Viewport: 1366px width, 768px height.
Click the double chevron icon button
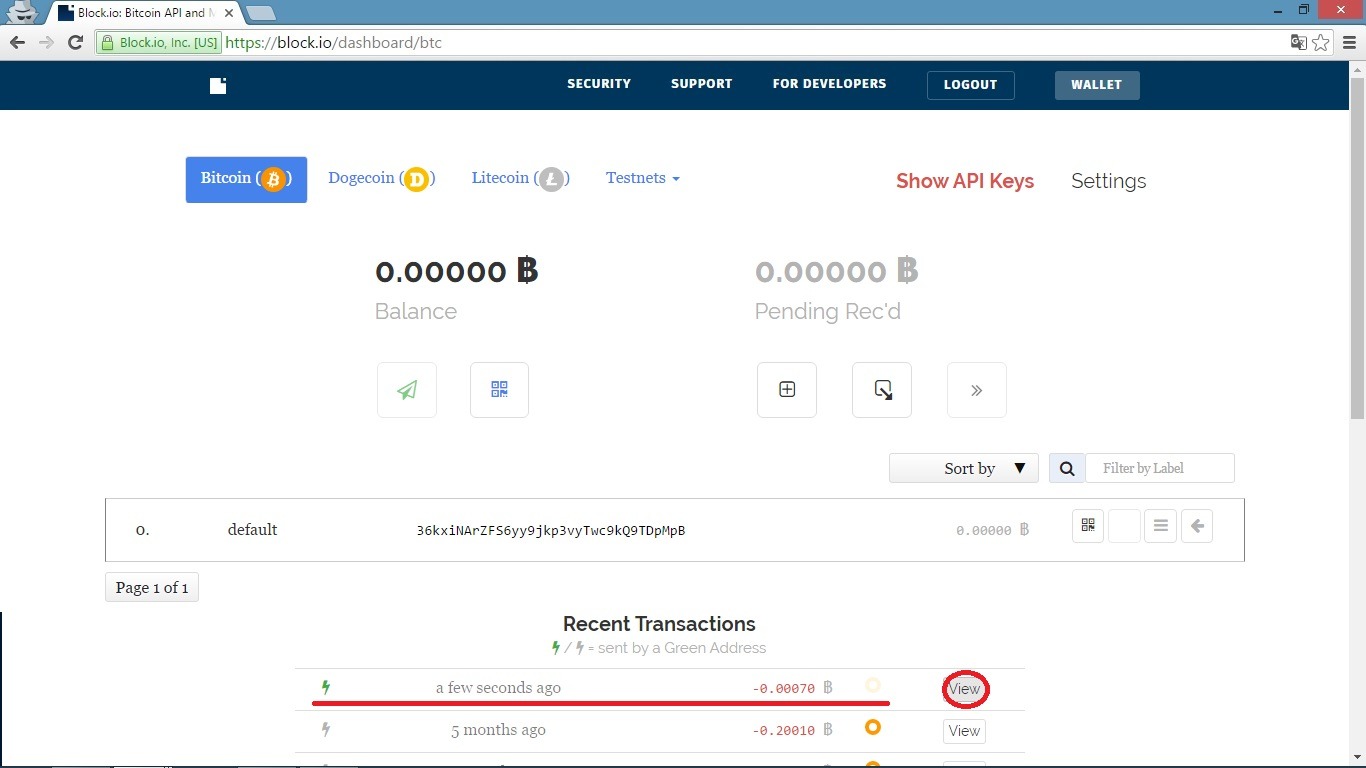pos(977,390)
